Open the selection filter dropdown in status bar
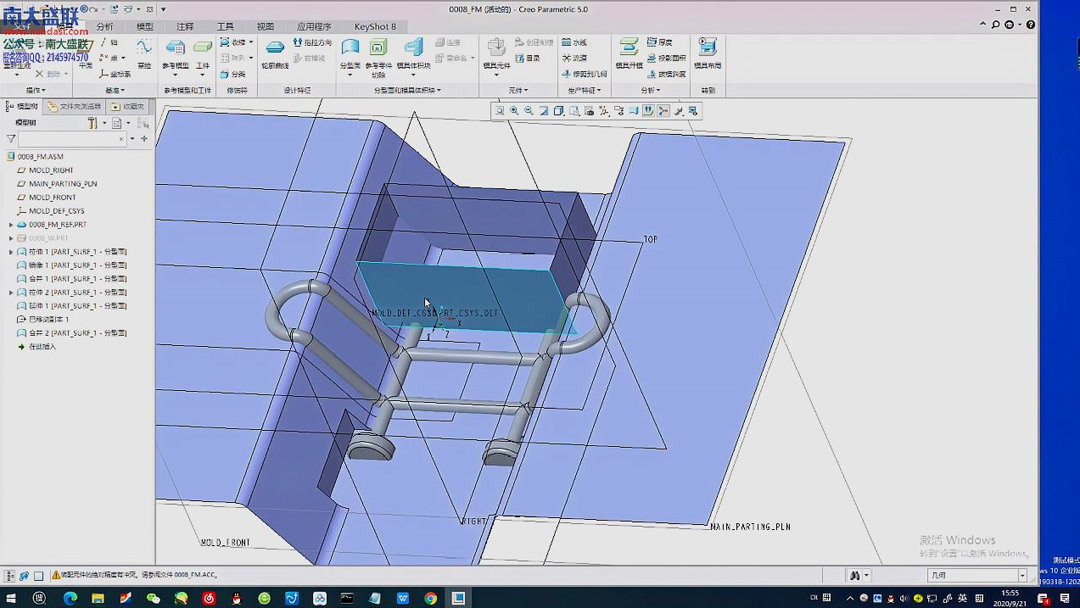The width and height of the screenshot is (1080, 608). coord(1022,575)
